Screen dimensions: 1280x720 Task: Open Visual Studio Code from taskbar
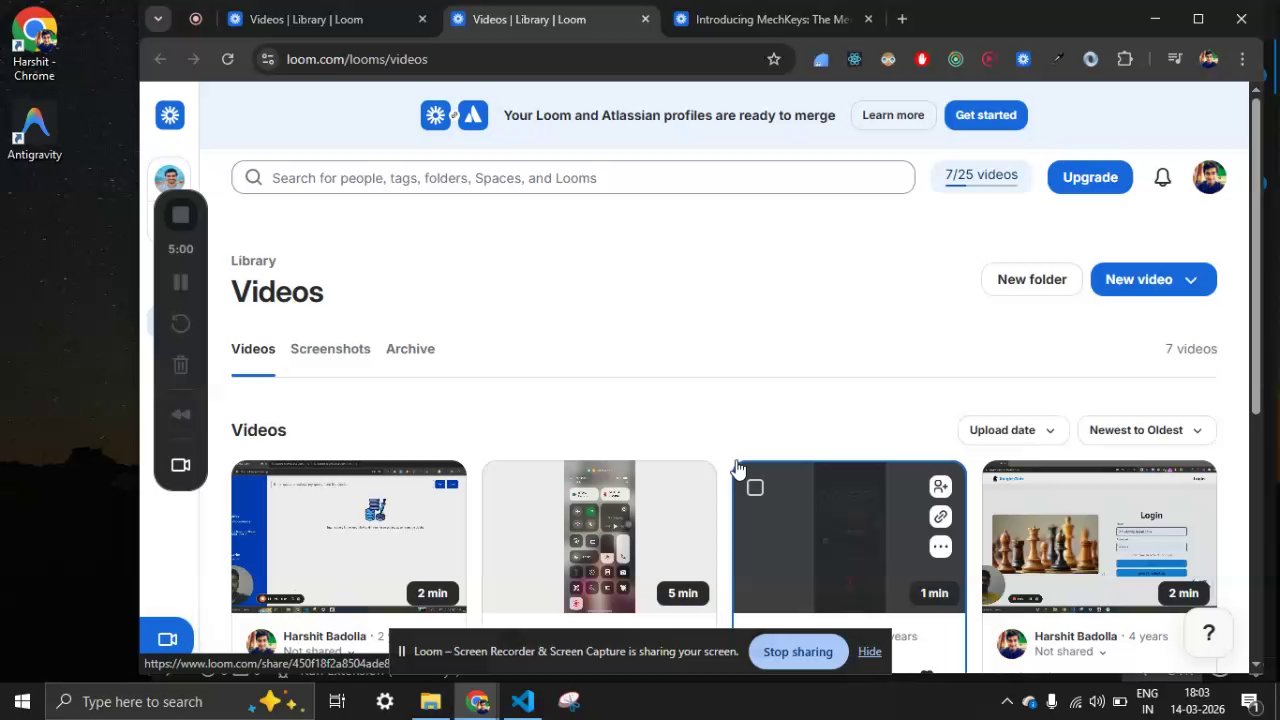(523, 701)
